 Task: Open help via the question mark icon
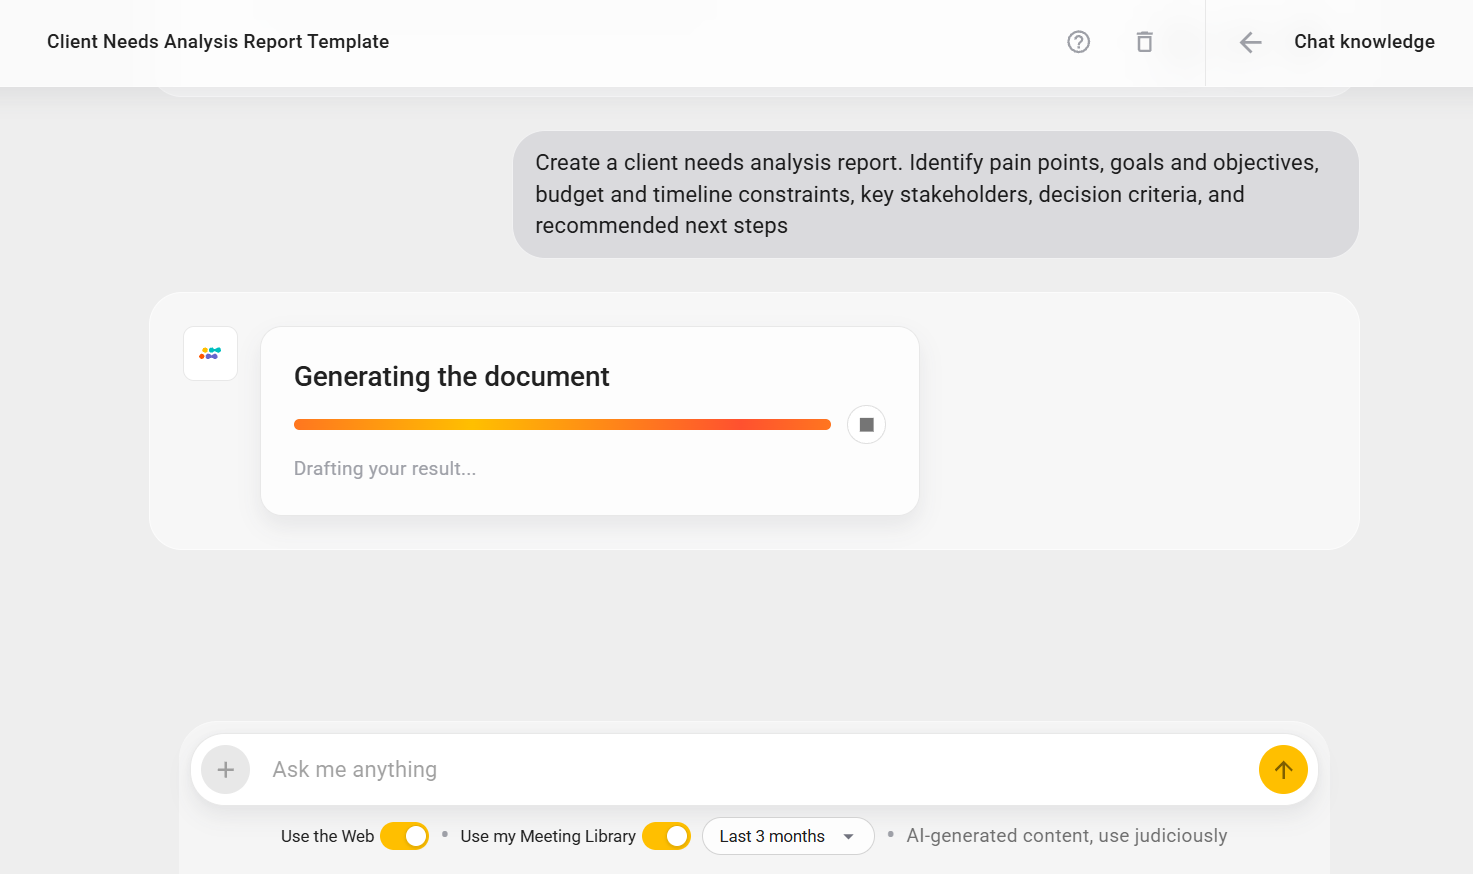click(1078, 42)
